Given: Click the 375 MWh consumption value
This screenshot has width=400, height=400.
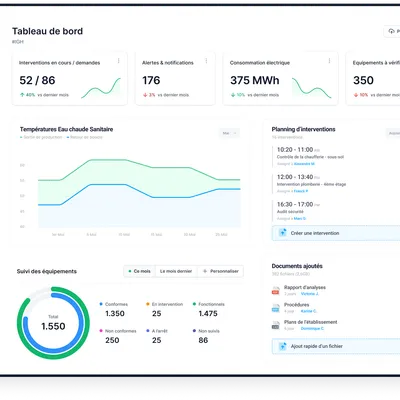Looking at the screenshot, I should click(x=255, y=80).
